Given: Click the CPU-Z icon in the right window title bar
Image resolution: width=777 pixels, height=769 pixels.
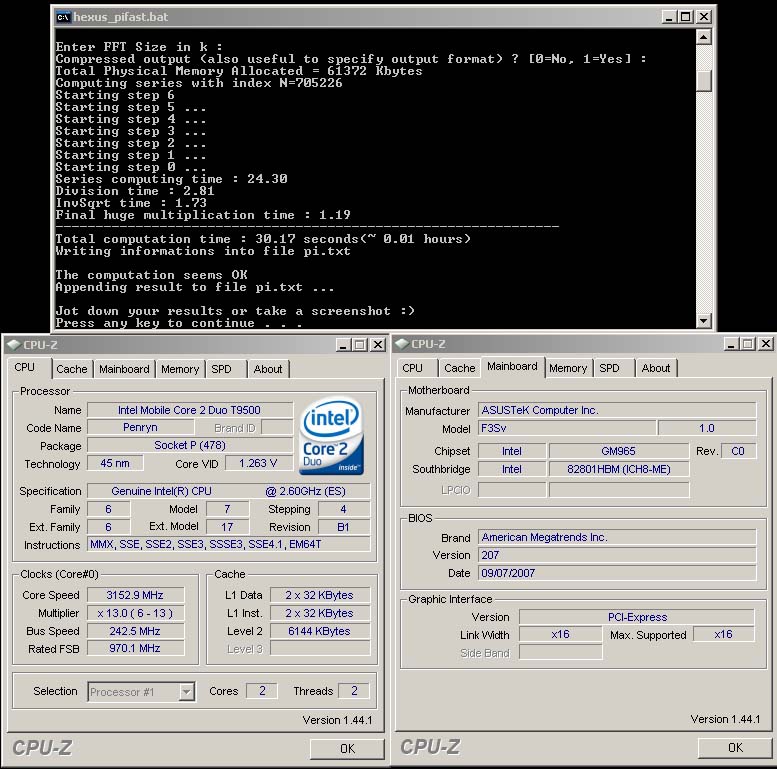Looking at the screenshot, I should pyautogui.click(x=401, y=343).
